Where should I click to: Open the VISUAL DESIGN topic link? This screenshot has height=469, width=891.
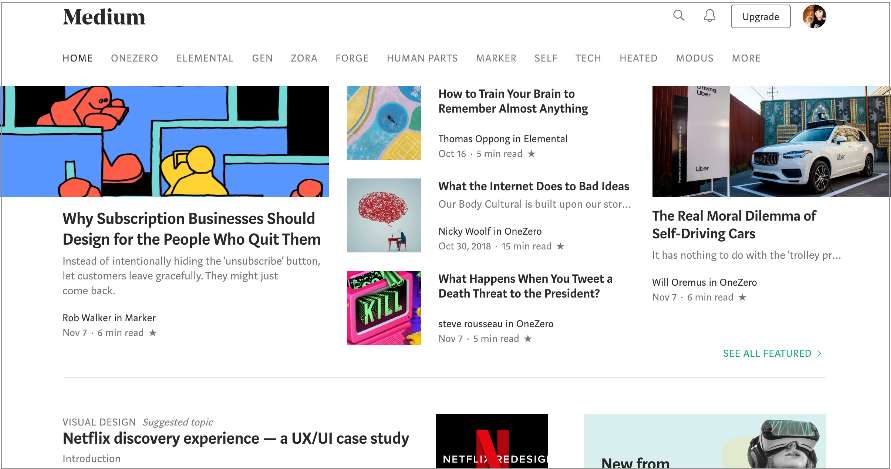(x=99, y=422)
